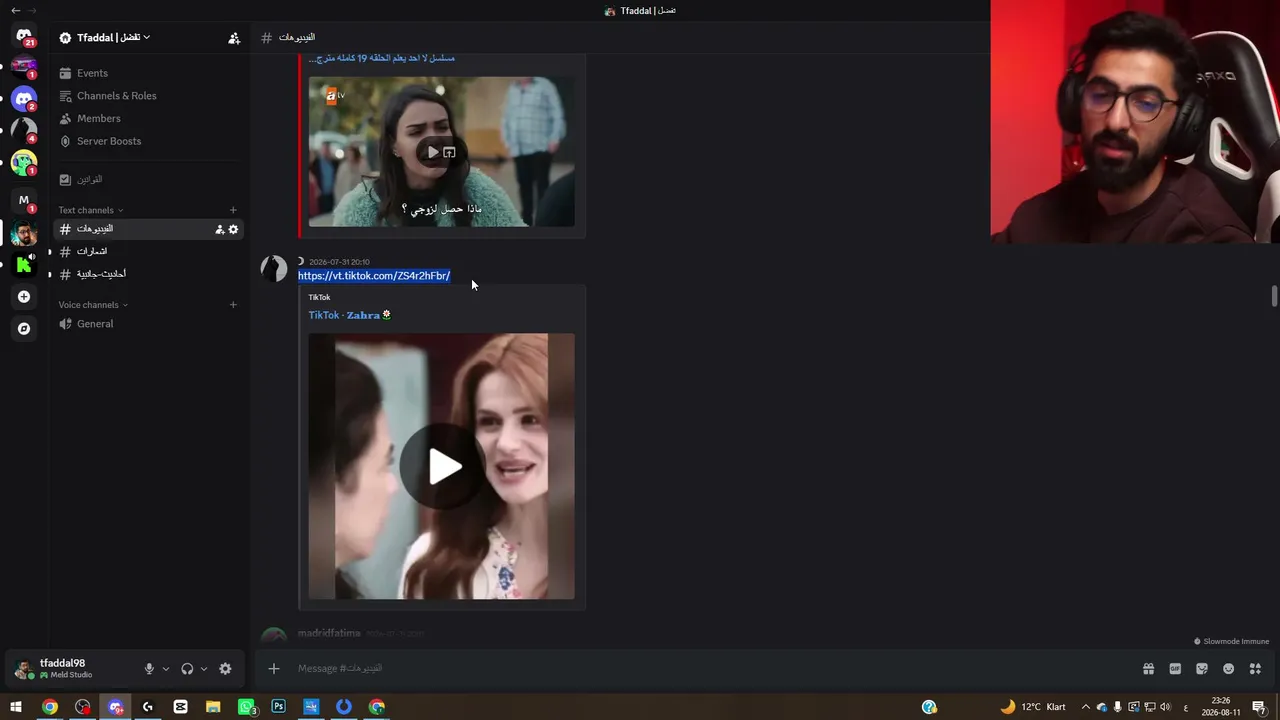The height and width of the screenshot is (720, 1280).
Task: Open volume control in system tray
Action: coord(1165,707)
